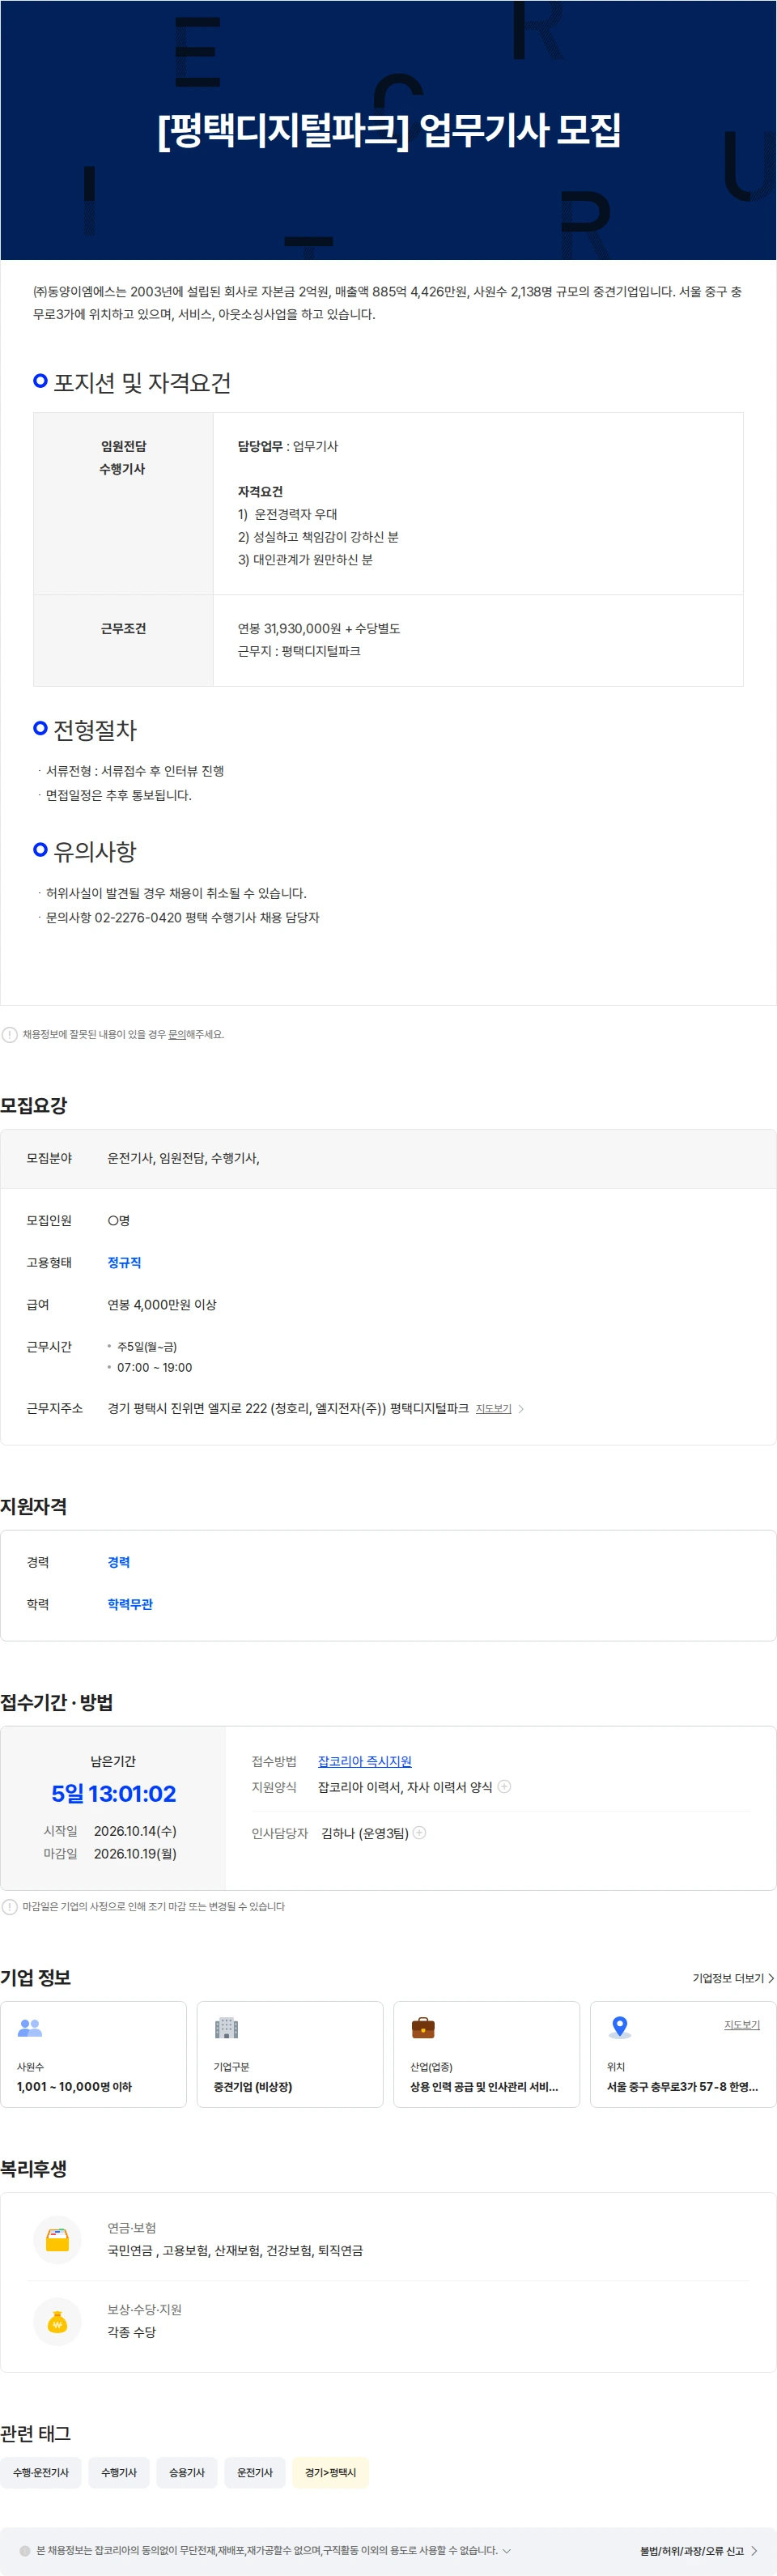This screenshot has width=777, height=2576.
Task: Select the 경기>평택시 tag
Action: pyautogui.click(x=331, y=2472)
